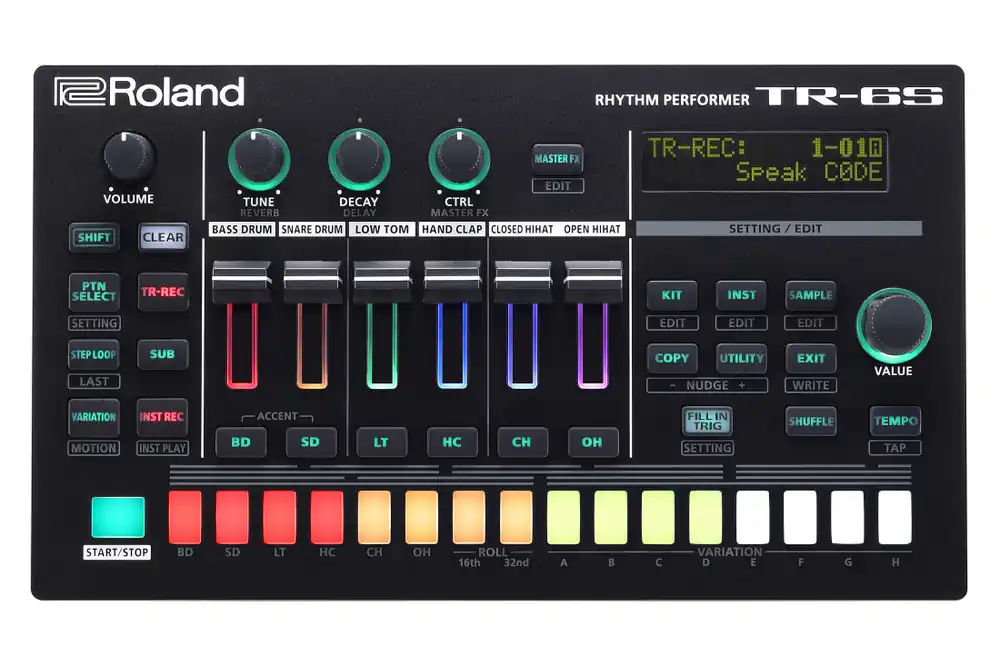Select variation D step pad
Image resolution: width=1000 pixels, height=666 pixels.
tap(706, 517)
